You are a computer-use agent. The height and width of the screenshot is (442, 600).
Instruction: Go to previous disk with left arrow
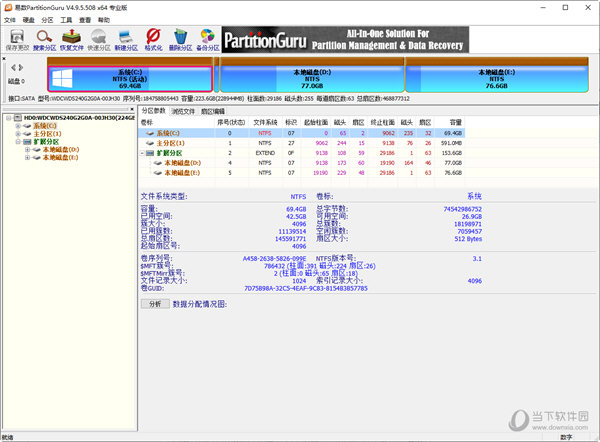coord(13,67)
